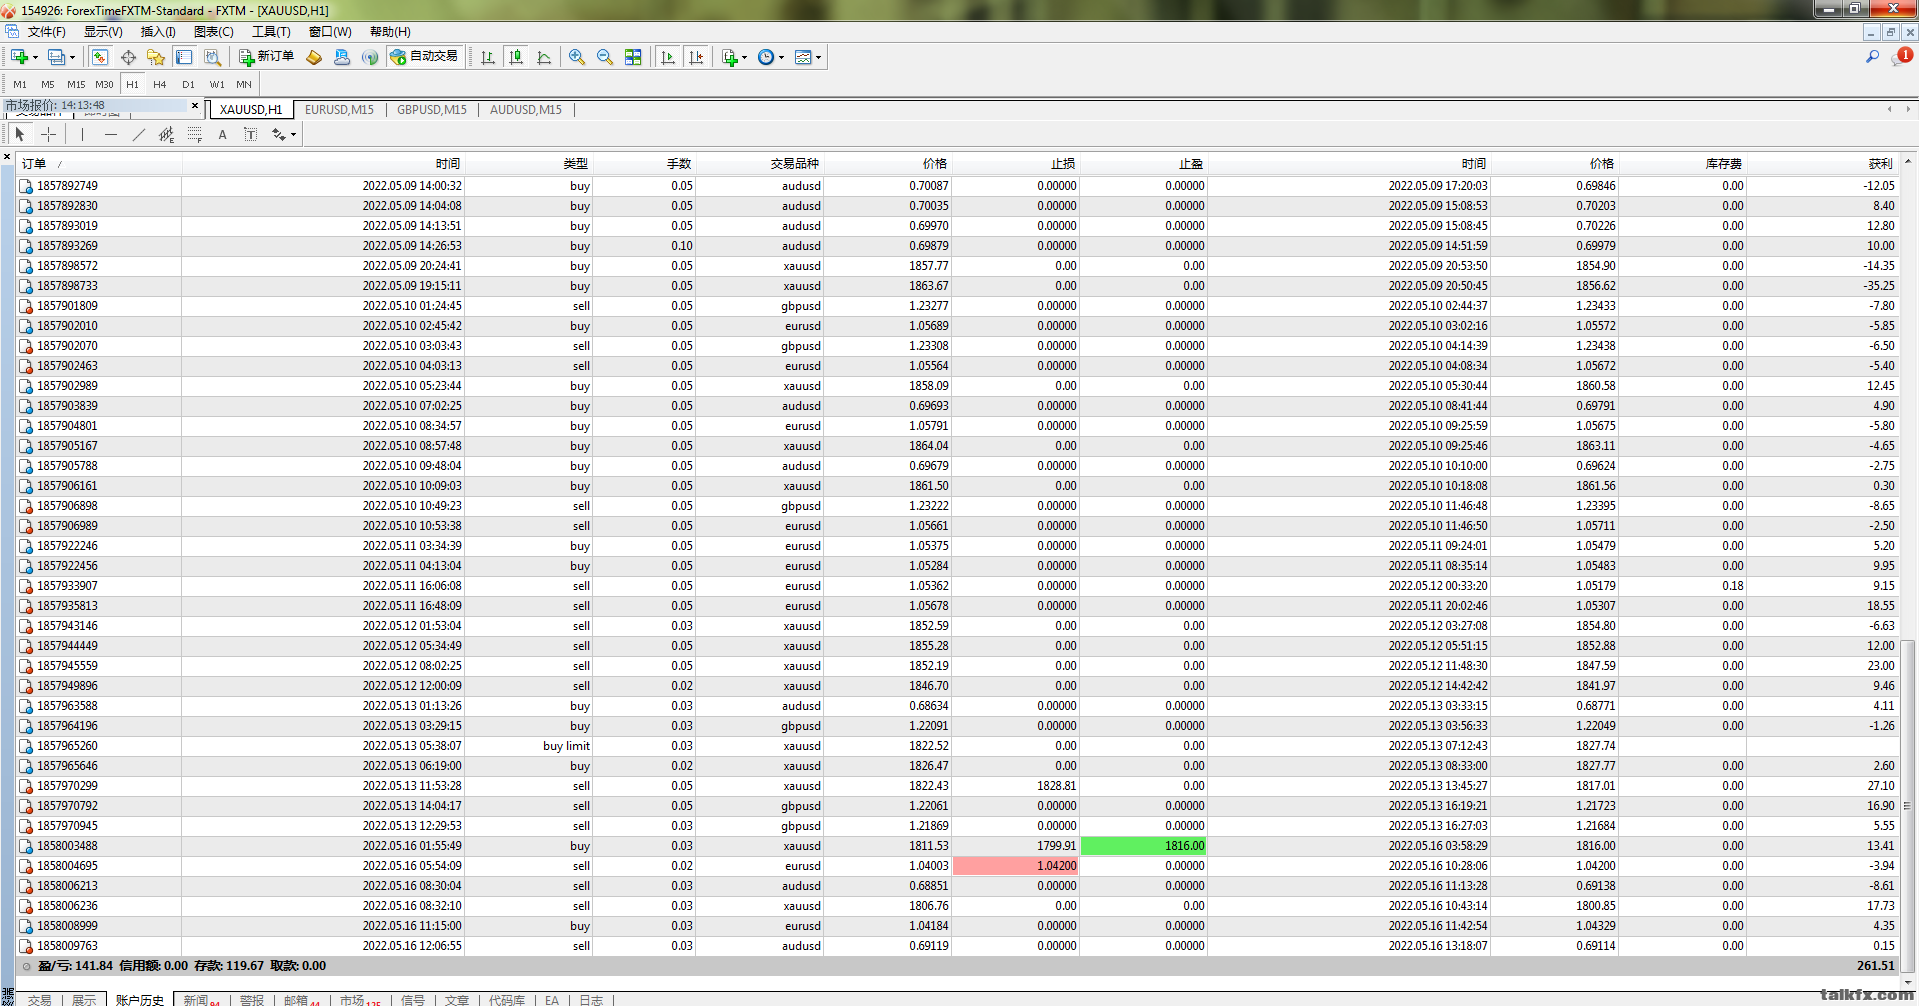The image size is (1919, 1006).
Task: Toggle the Navigator star-folder icon
Action: click(156, 57)
